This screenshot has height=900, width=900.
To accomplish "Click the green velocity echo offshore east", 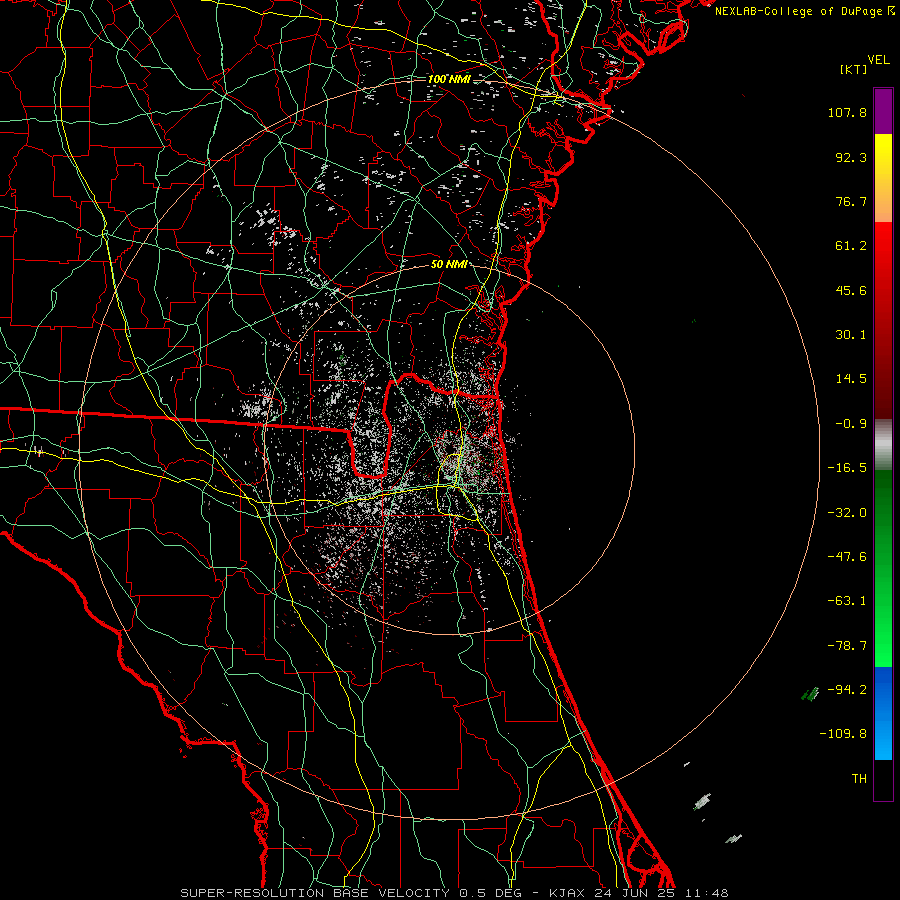I will coord(810,695).
